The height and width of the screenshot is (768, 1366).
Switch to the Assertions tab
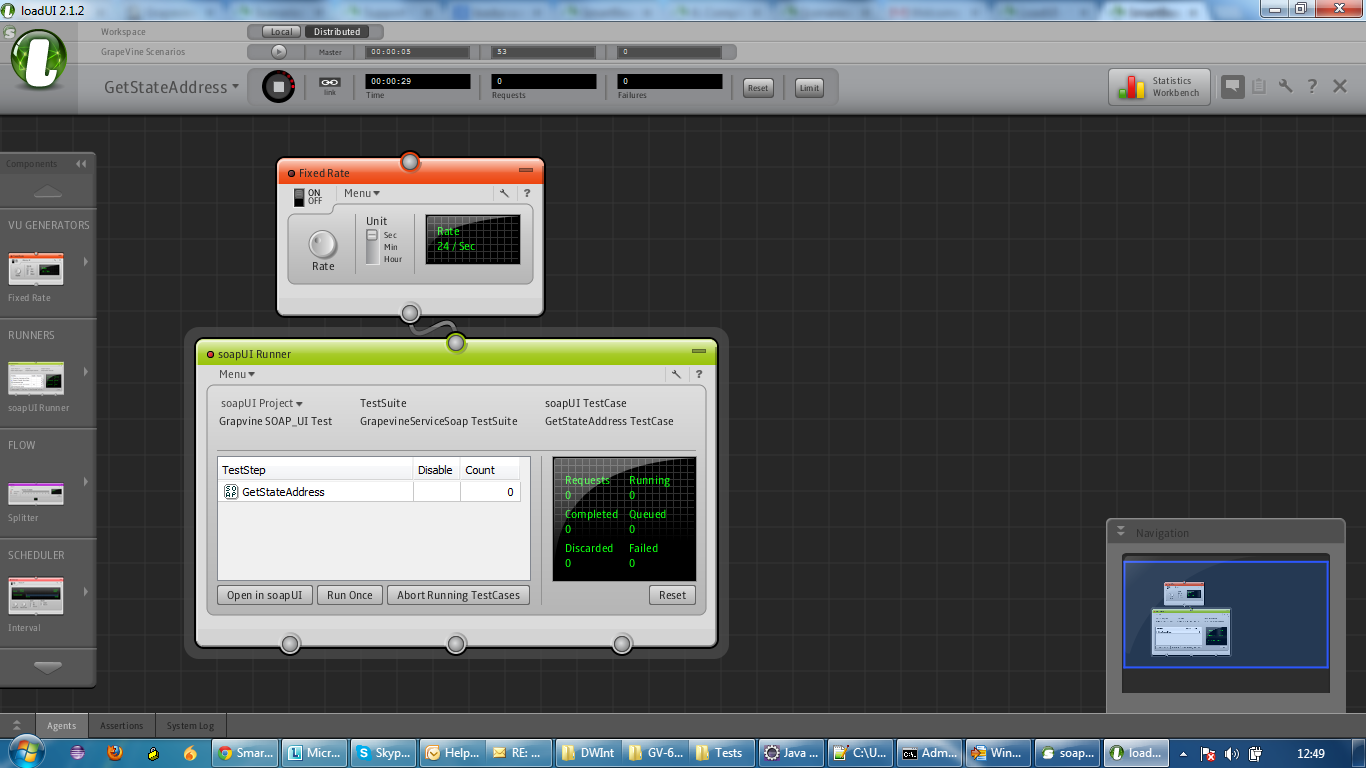(x=121, y=726)
